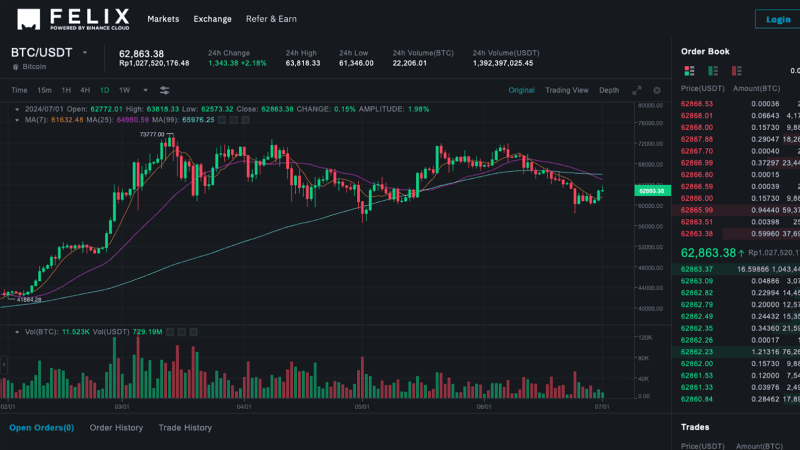
Task: Switch chart interval to 4H
Action: [85, 90]
